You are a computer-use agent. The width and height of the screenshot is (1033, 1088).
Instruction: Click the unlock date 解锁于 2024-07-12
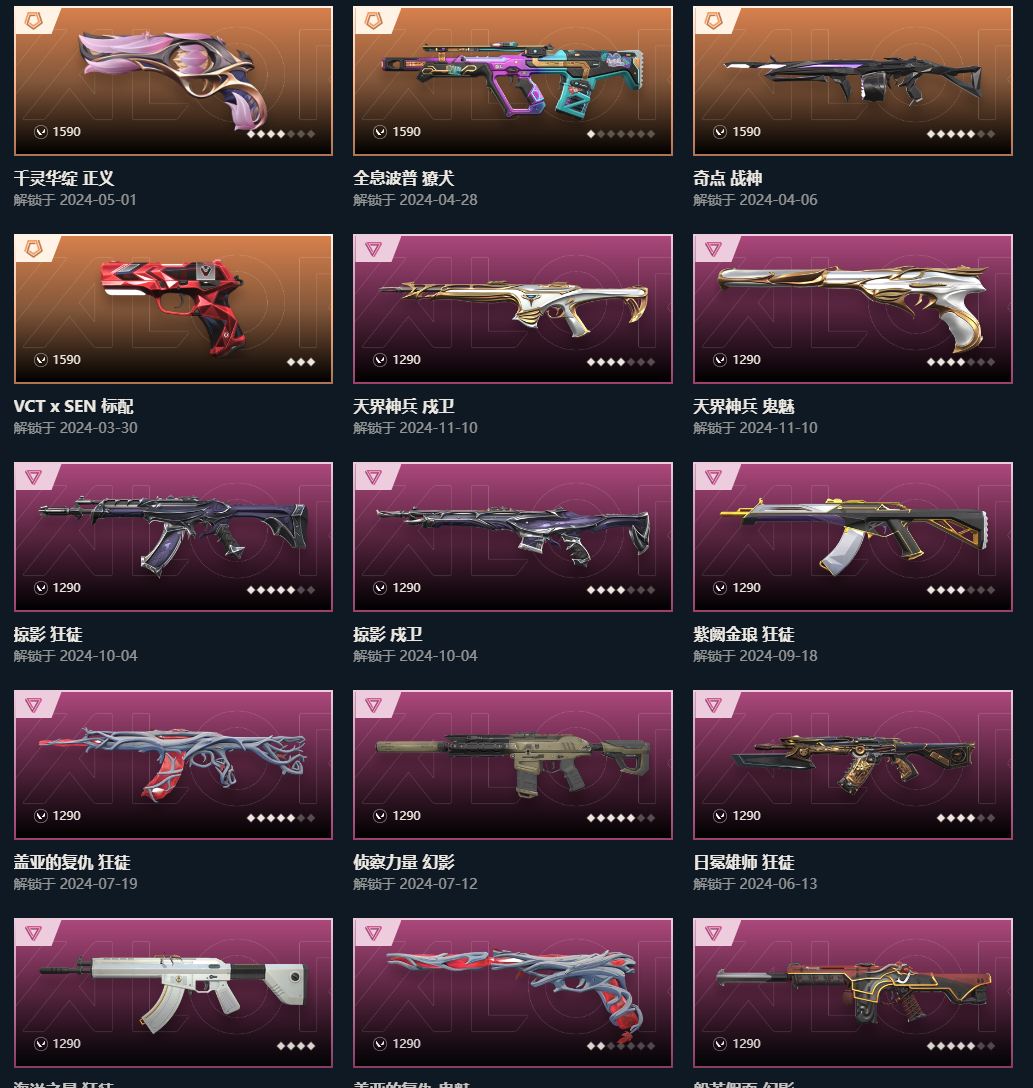click(415, 884)
